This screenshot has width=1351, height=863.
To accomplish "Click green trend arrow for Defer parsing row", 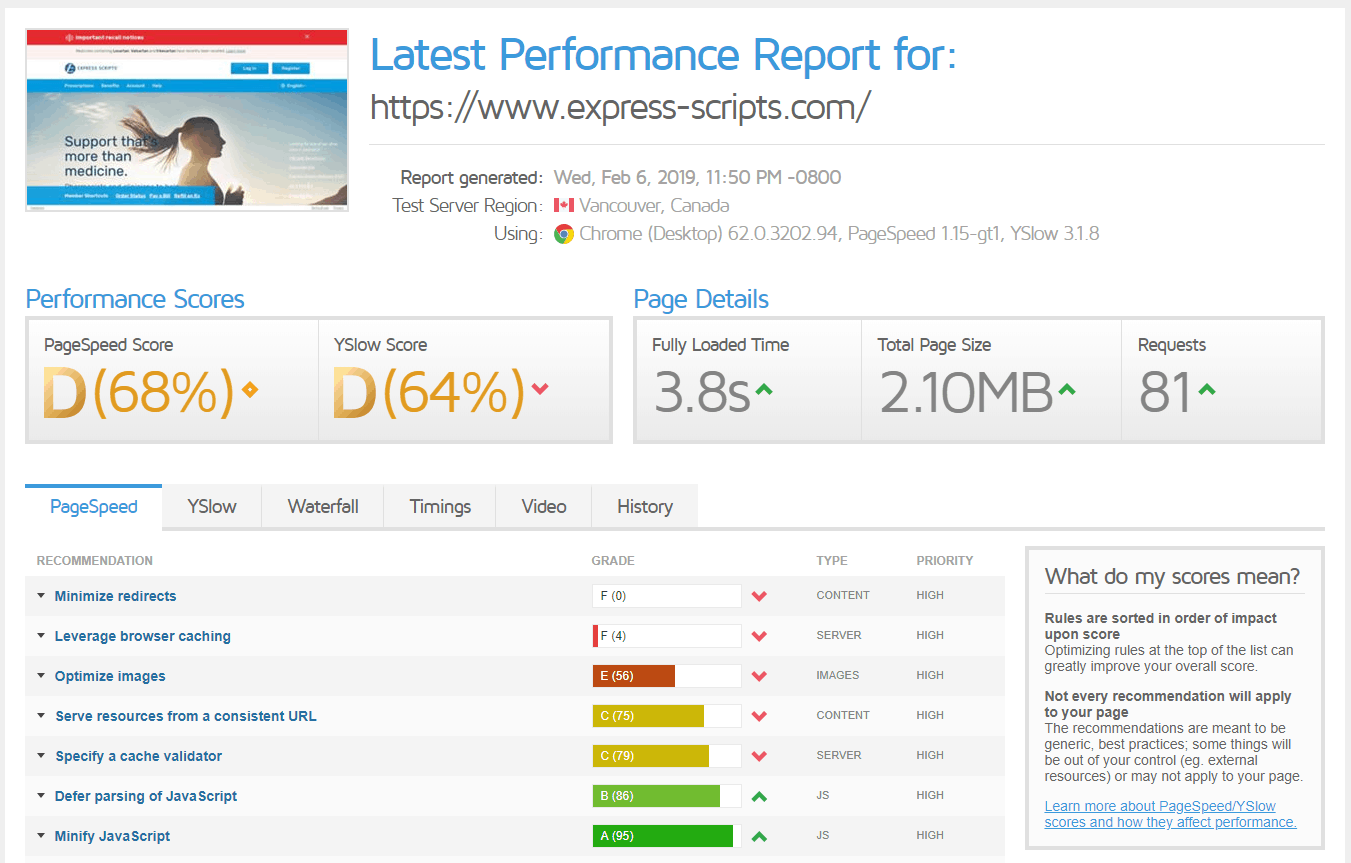I will pyautogui.click(x=759, y=796).
